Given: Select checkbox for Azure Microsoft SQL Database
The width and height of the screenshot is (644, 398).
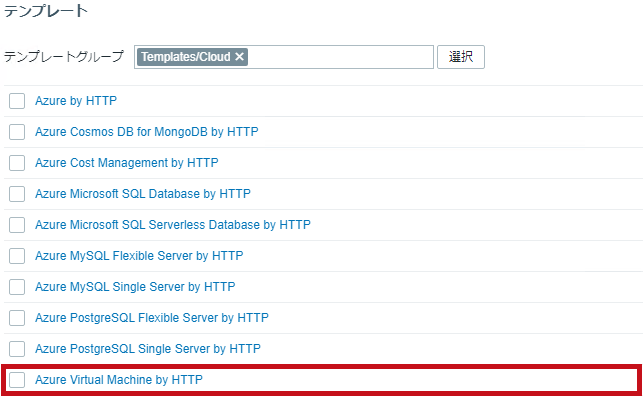Looking at the screenshot, I should tap(17, 194).
